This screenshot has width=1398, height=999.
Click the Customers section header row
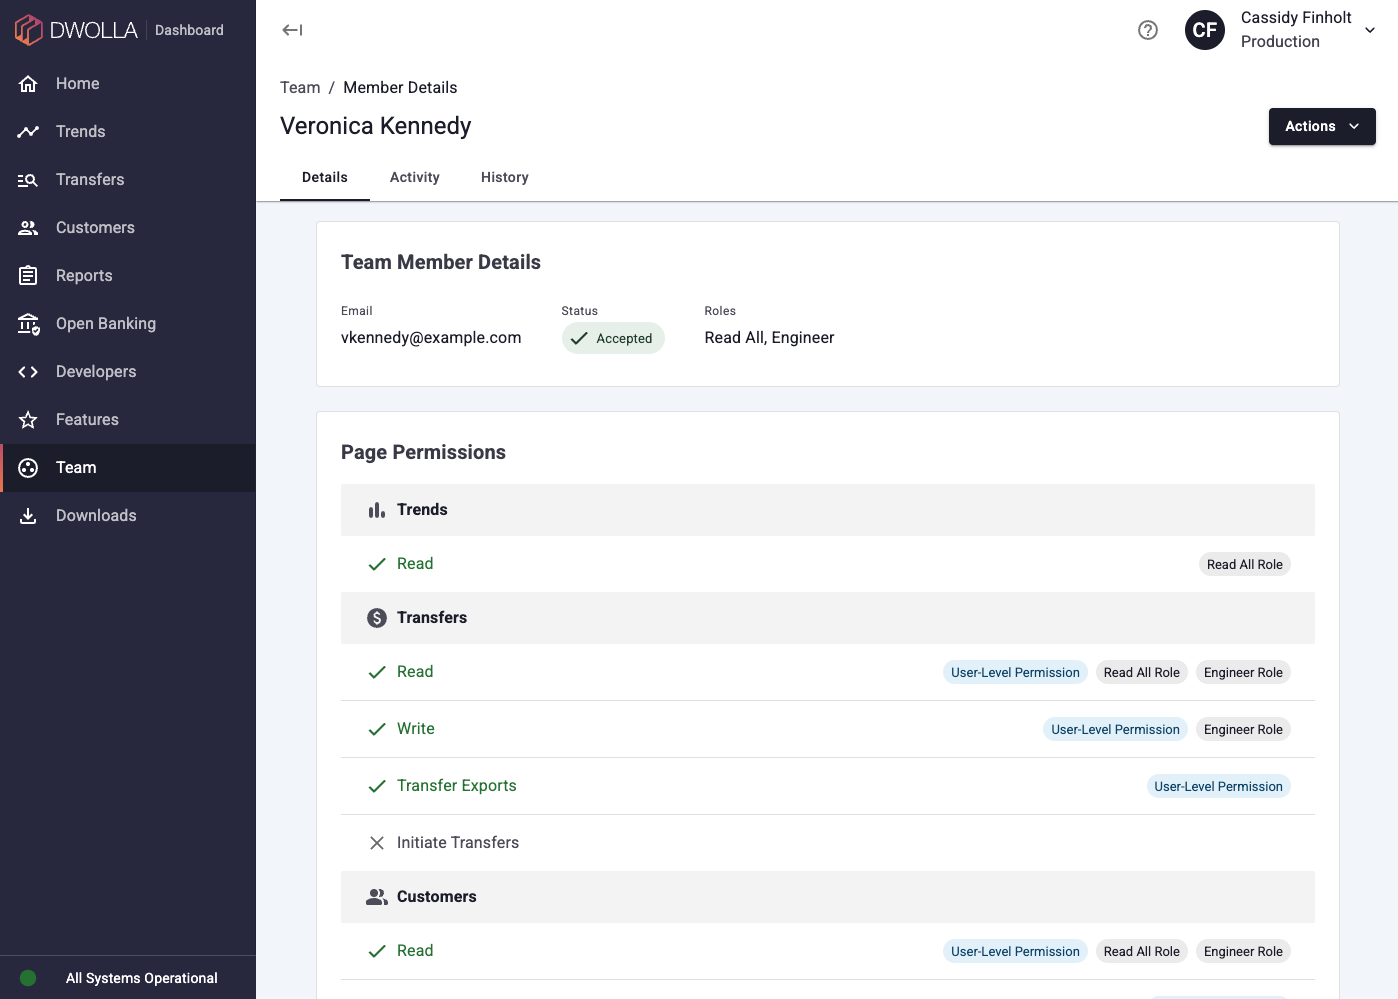coord(828,897)
